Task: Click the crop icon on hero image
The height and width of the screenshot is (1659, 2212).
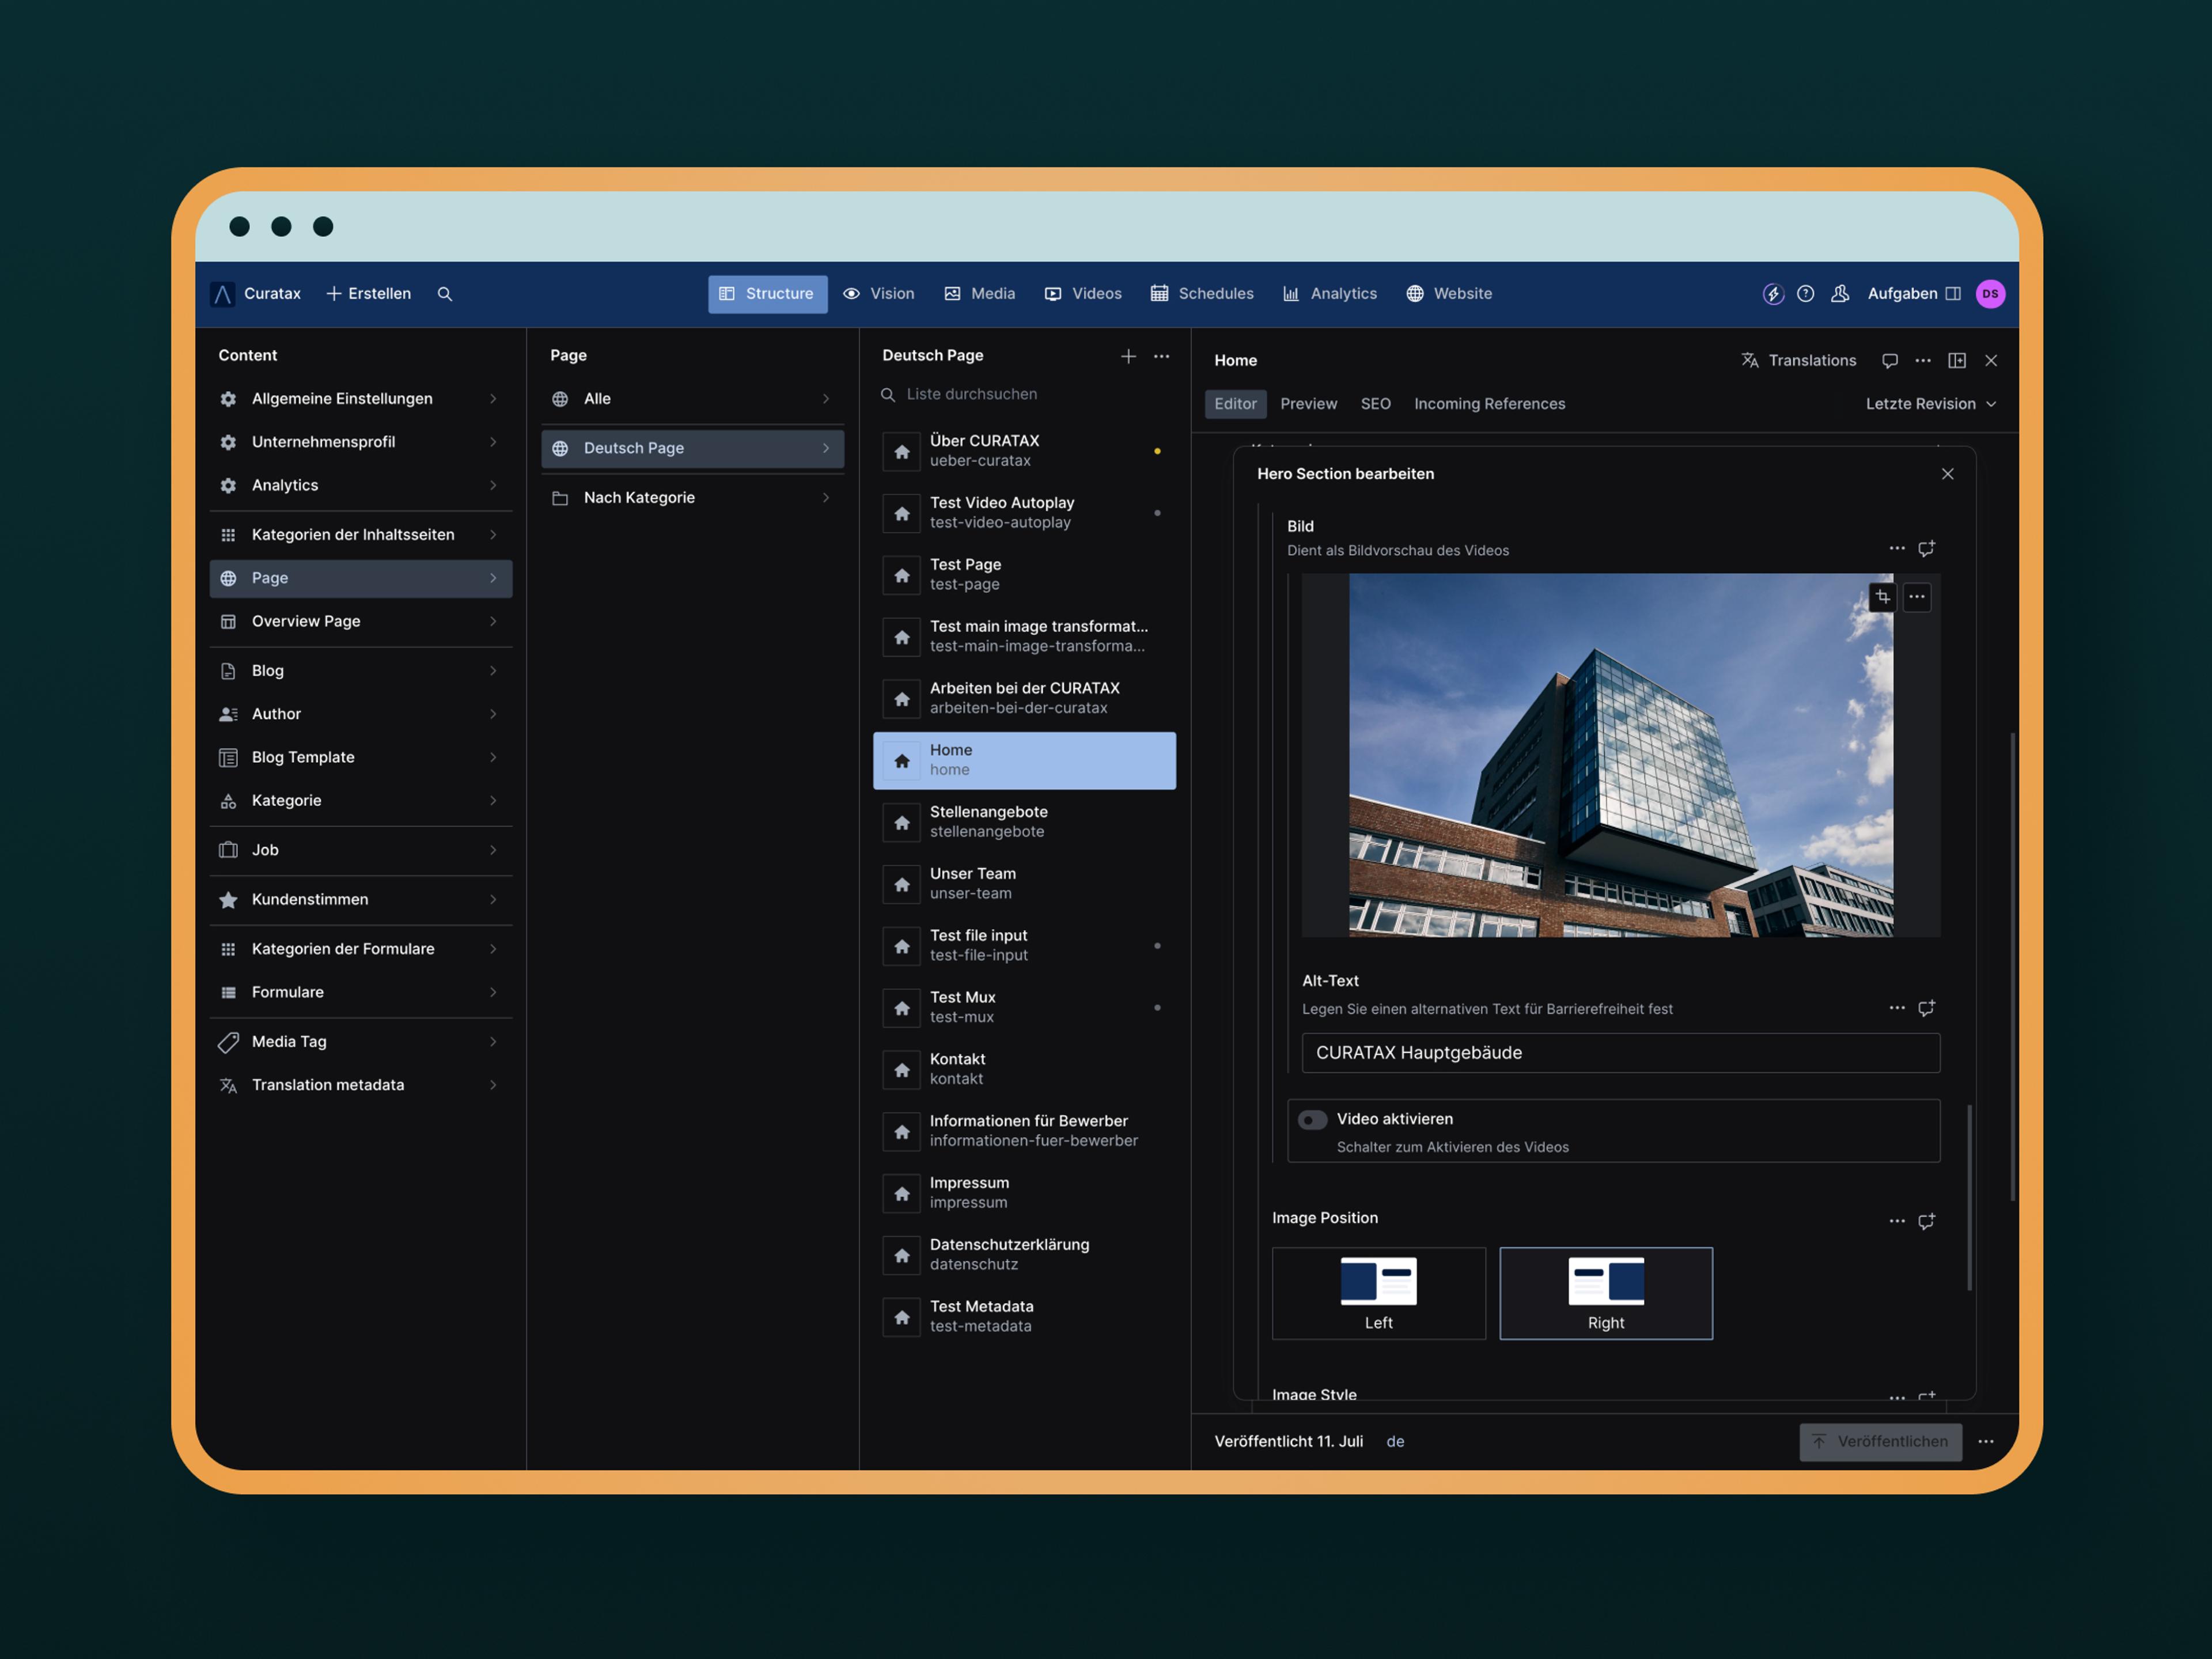Action: click(1882, 597)
